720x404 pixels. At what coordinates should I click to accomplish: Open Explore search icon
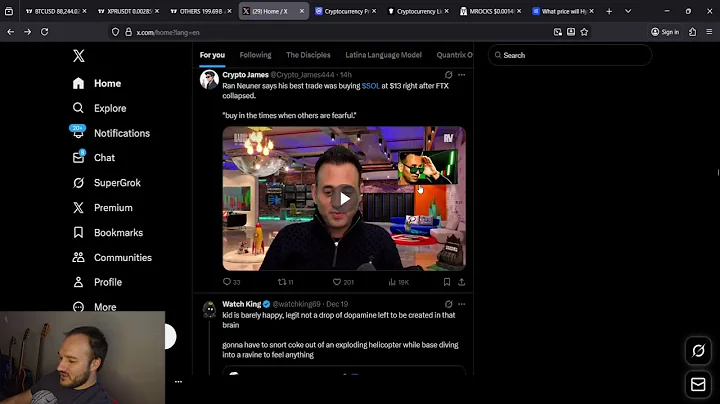(x=79, y=108)
